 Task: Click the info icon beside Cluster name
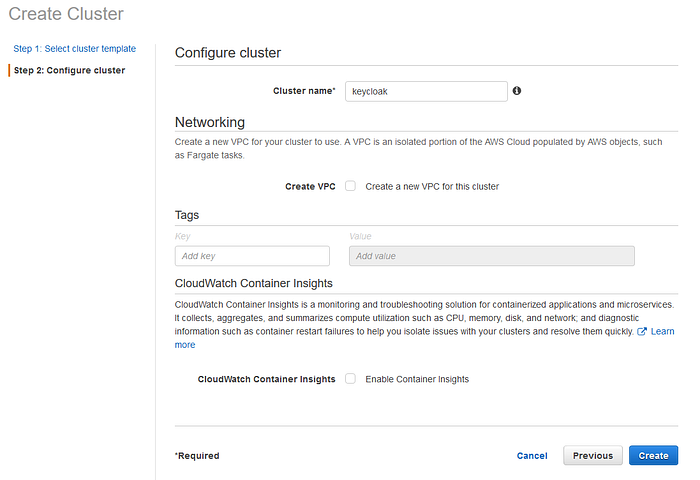coord(517,91)
